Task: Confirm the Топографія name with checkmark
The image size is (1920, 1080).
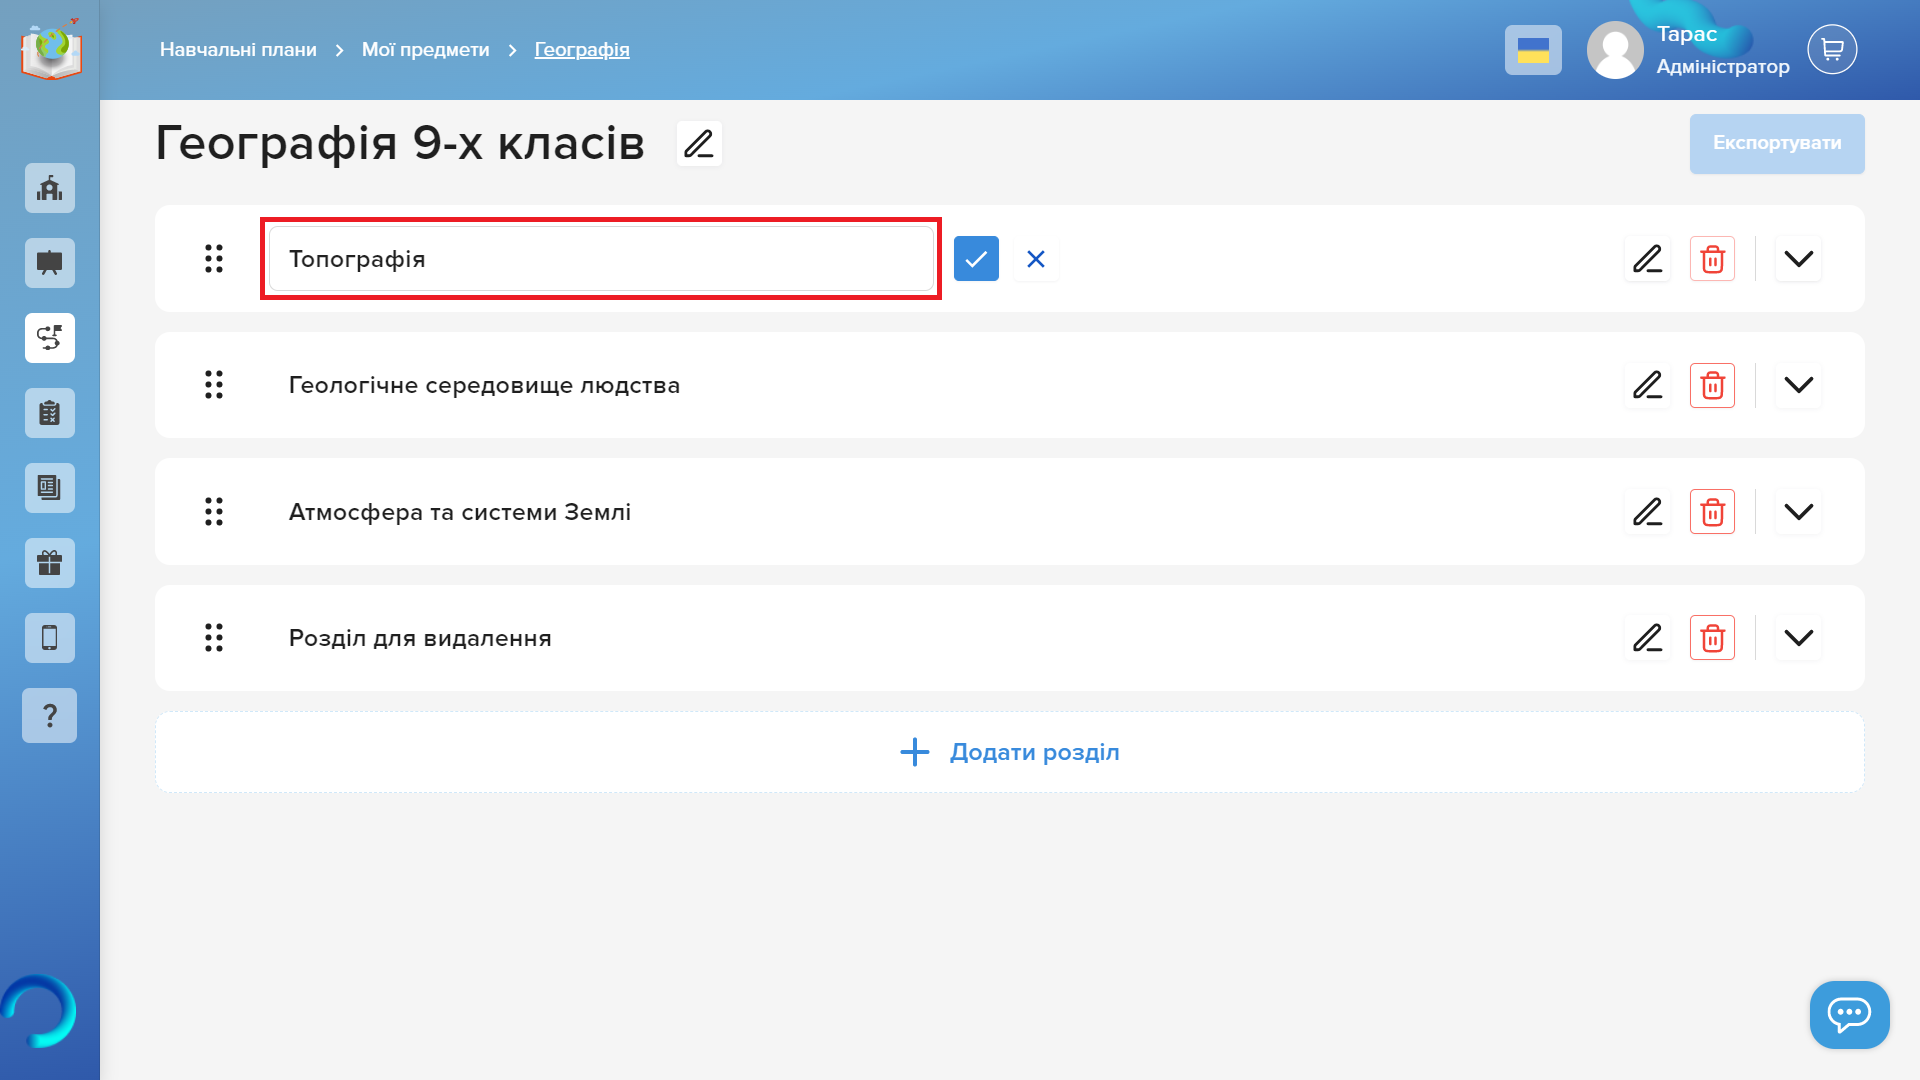Action: point(976,259)
